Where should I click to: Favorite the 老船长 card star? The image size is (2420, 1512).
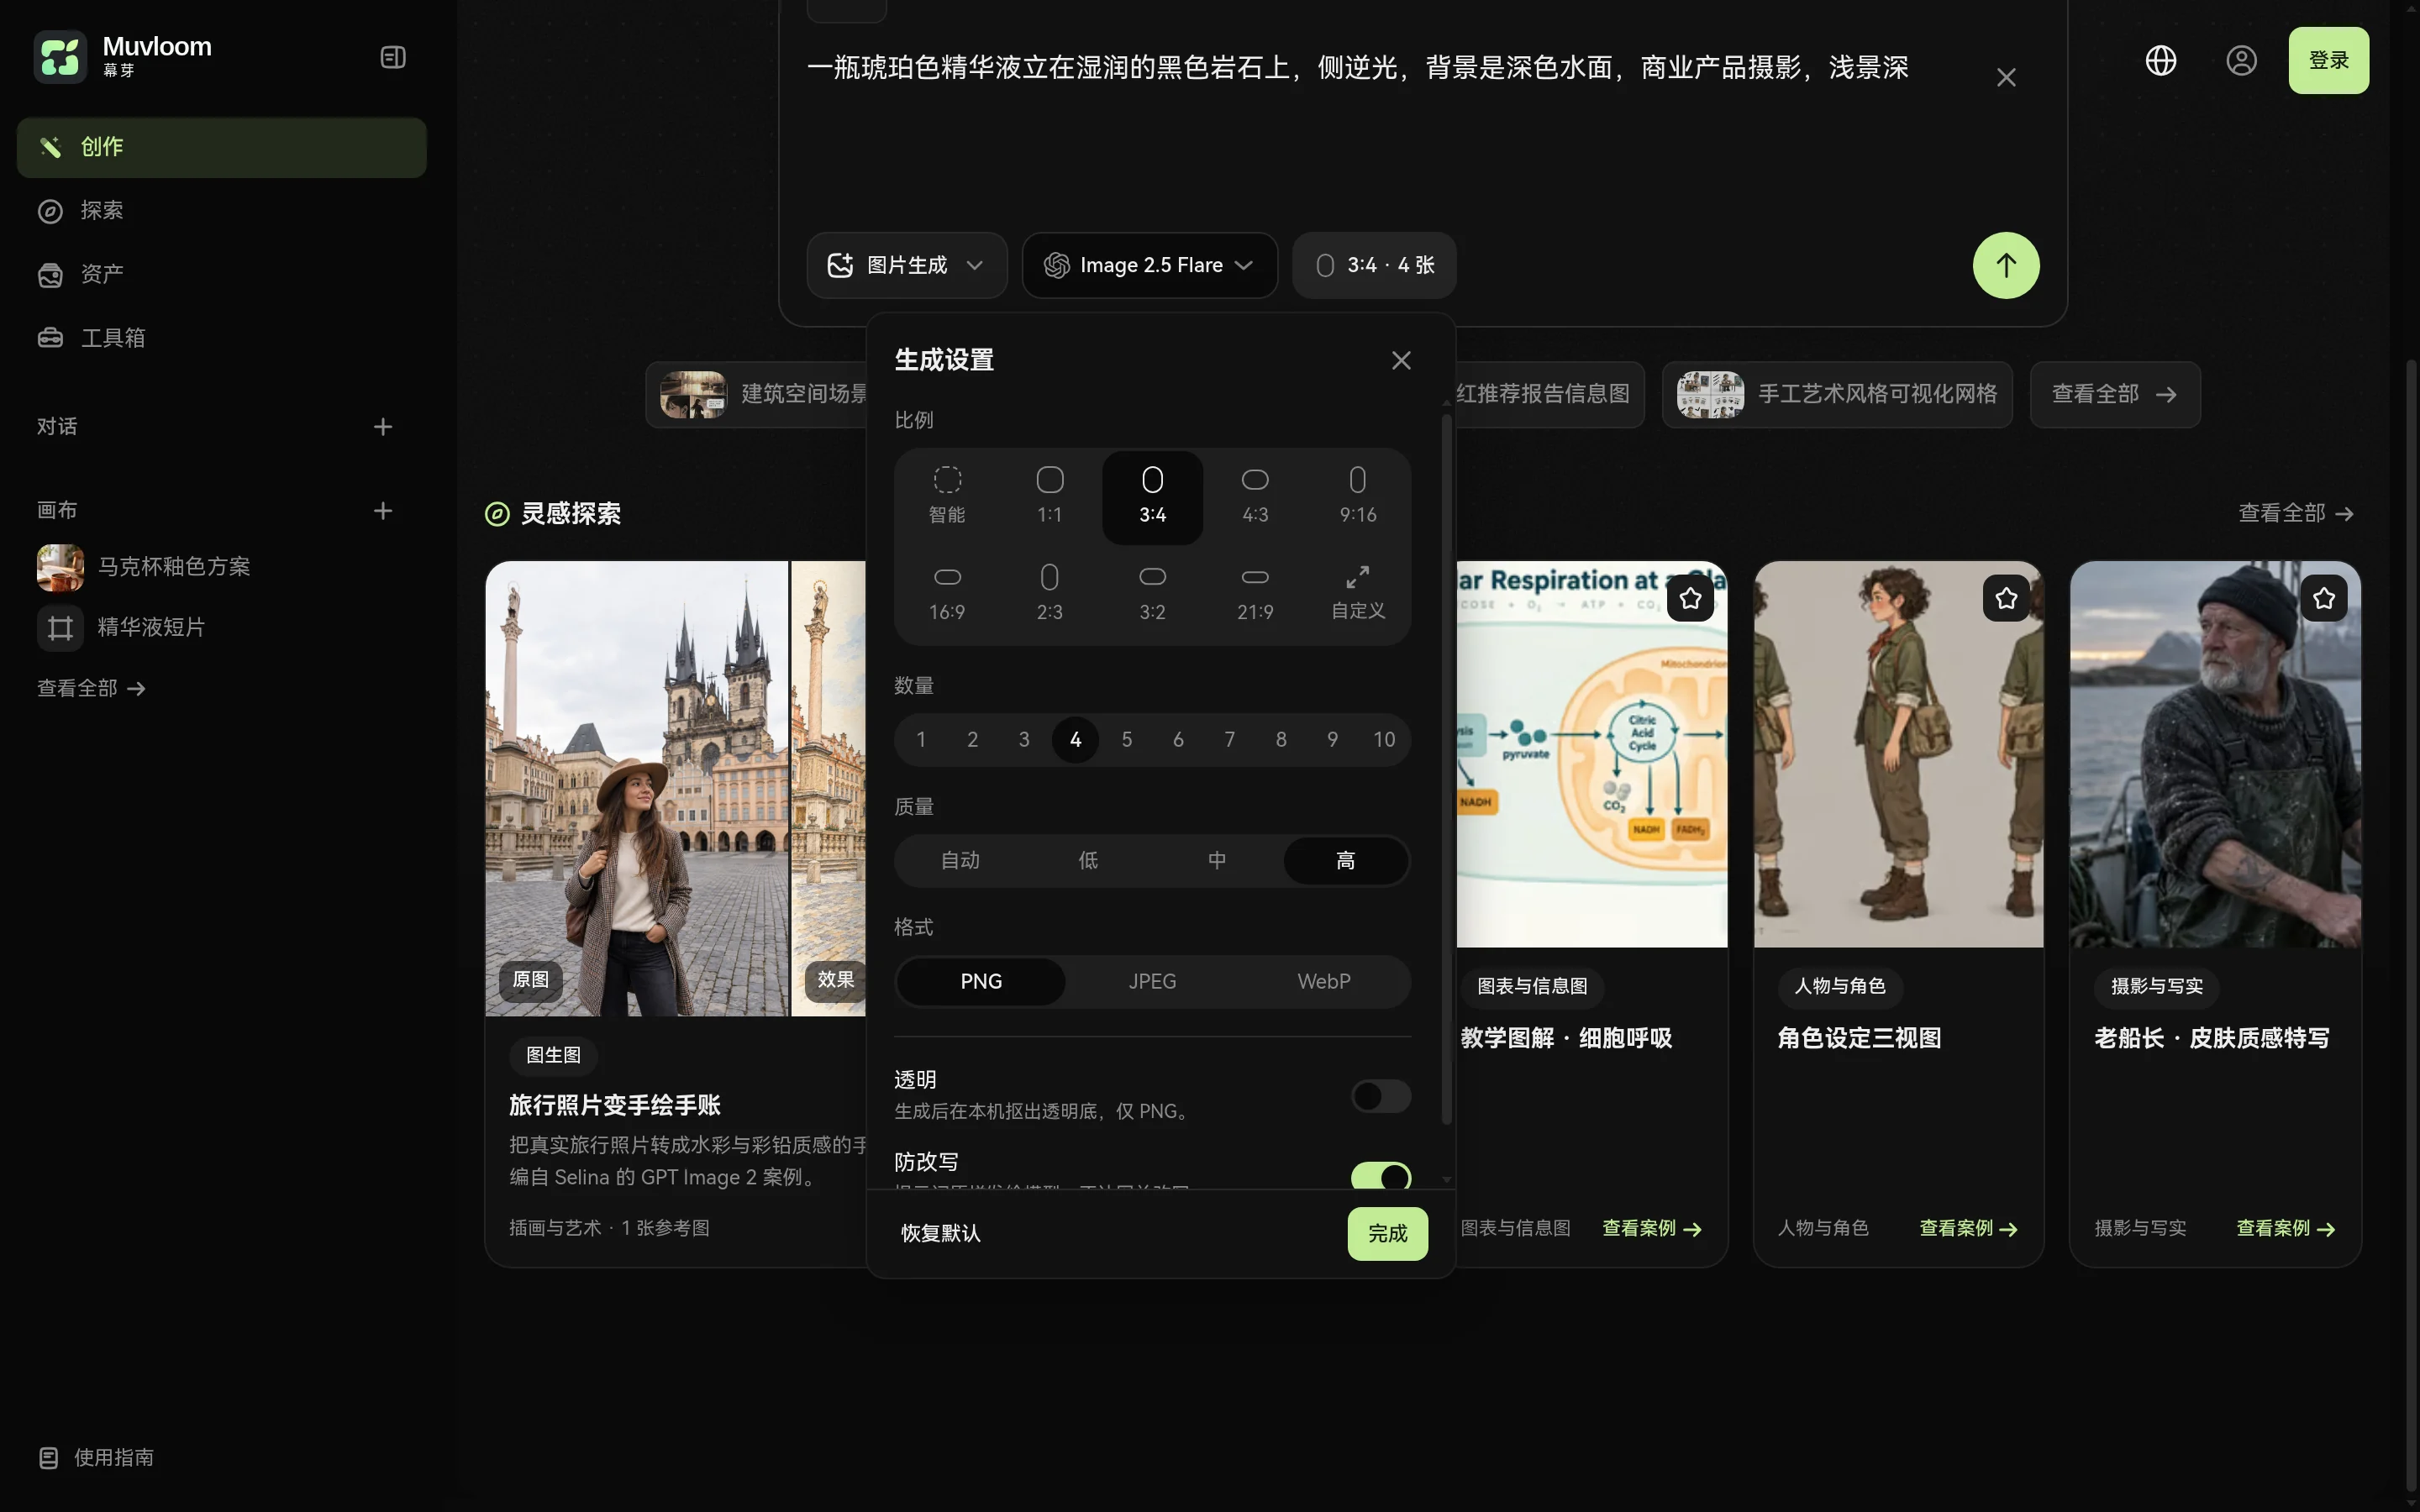[x=2323, y=598]
